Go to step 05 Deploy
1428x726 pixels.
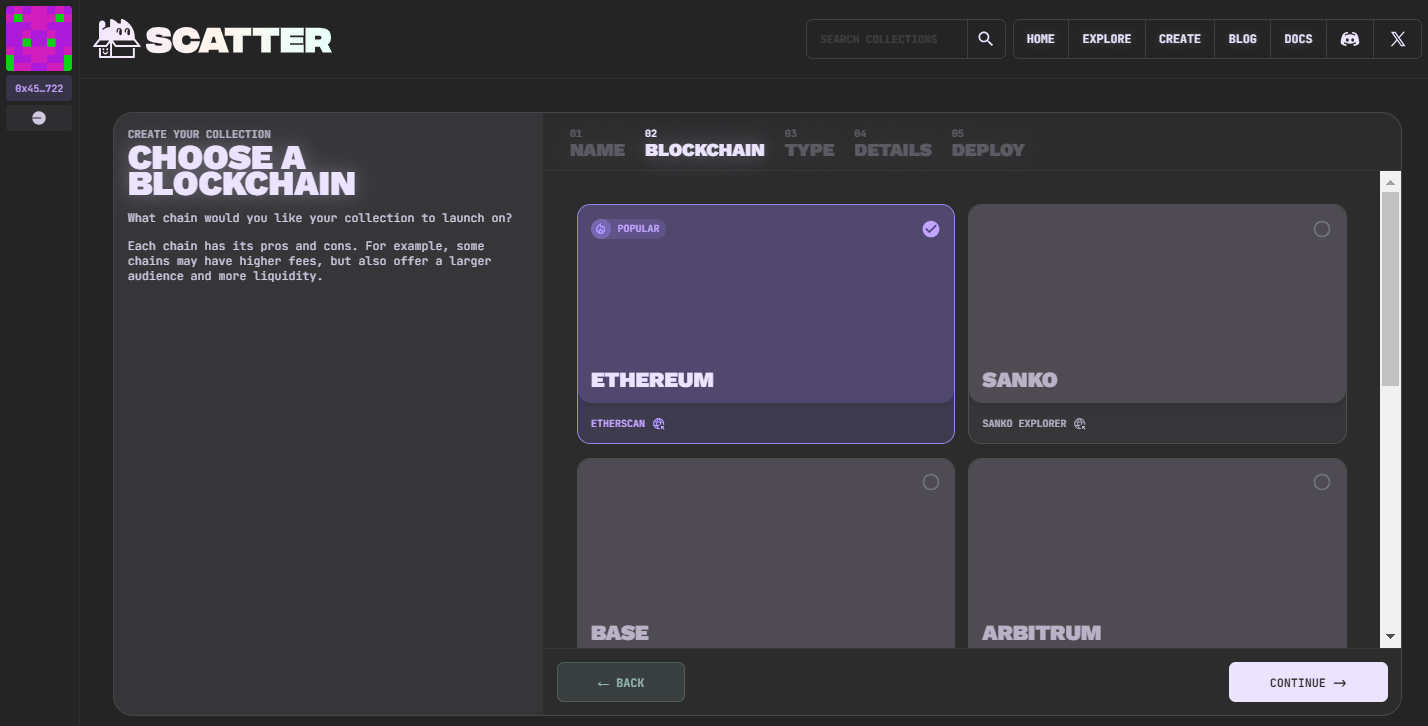pyautogui.click(x=988, y=144)
